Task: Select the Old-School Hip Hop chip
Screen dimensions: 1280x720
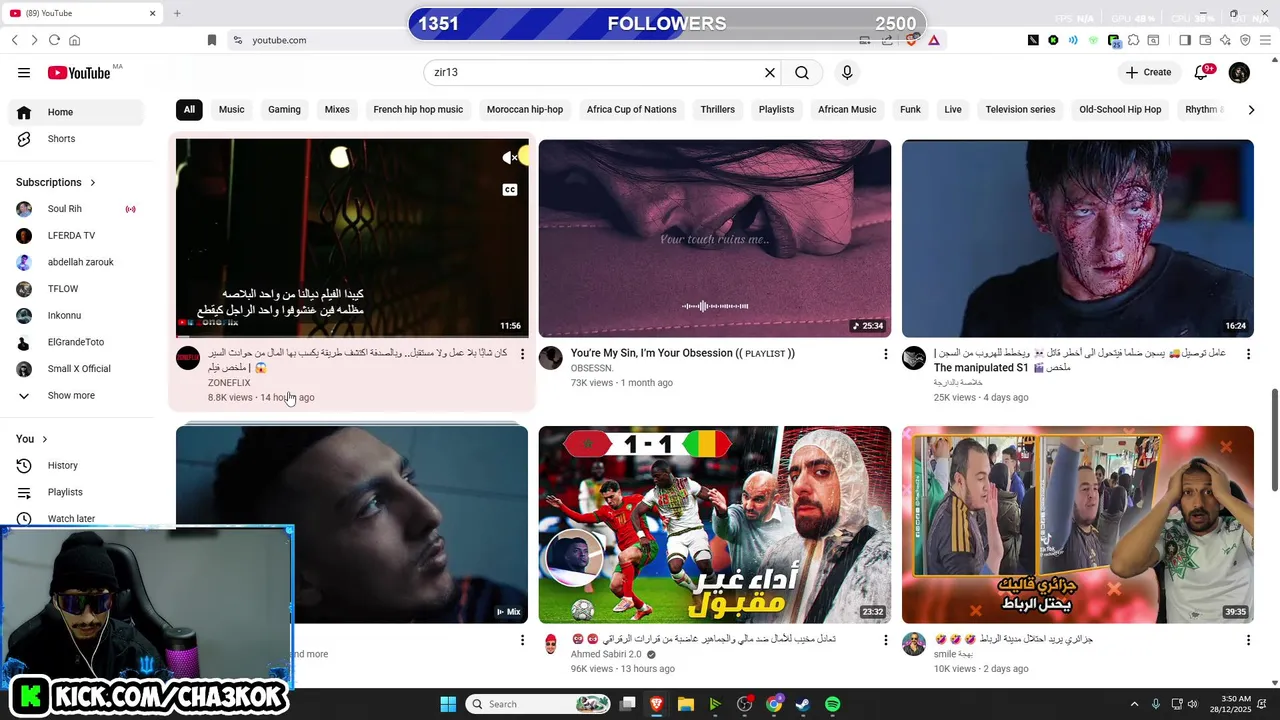Action: [x=1120, y=110]
